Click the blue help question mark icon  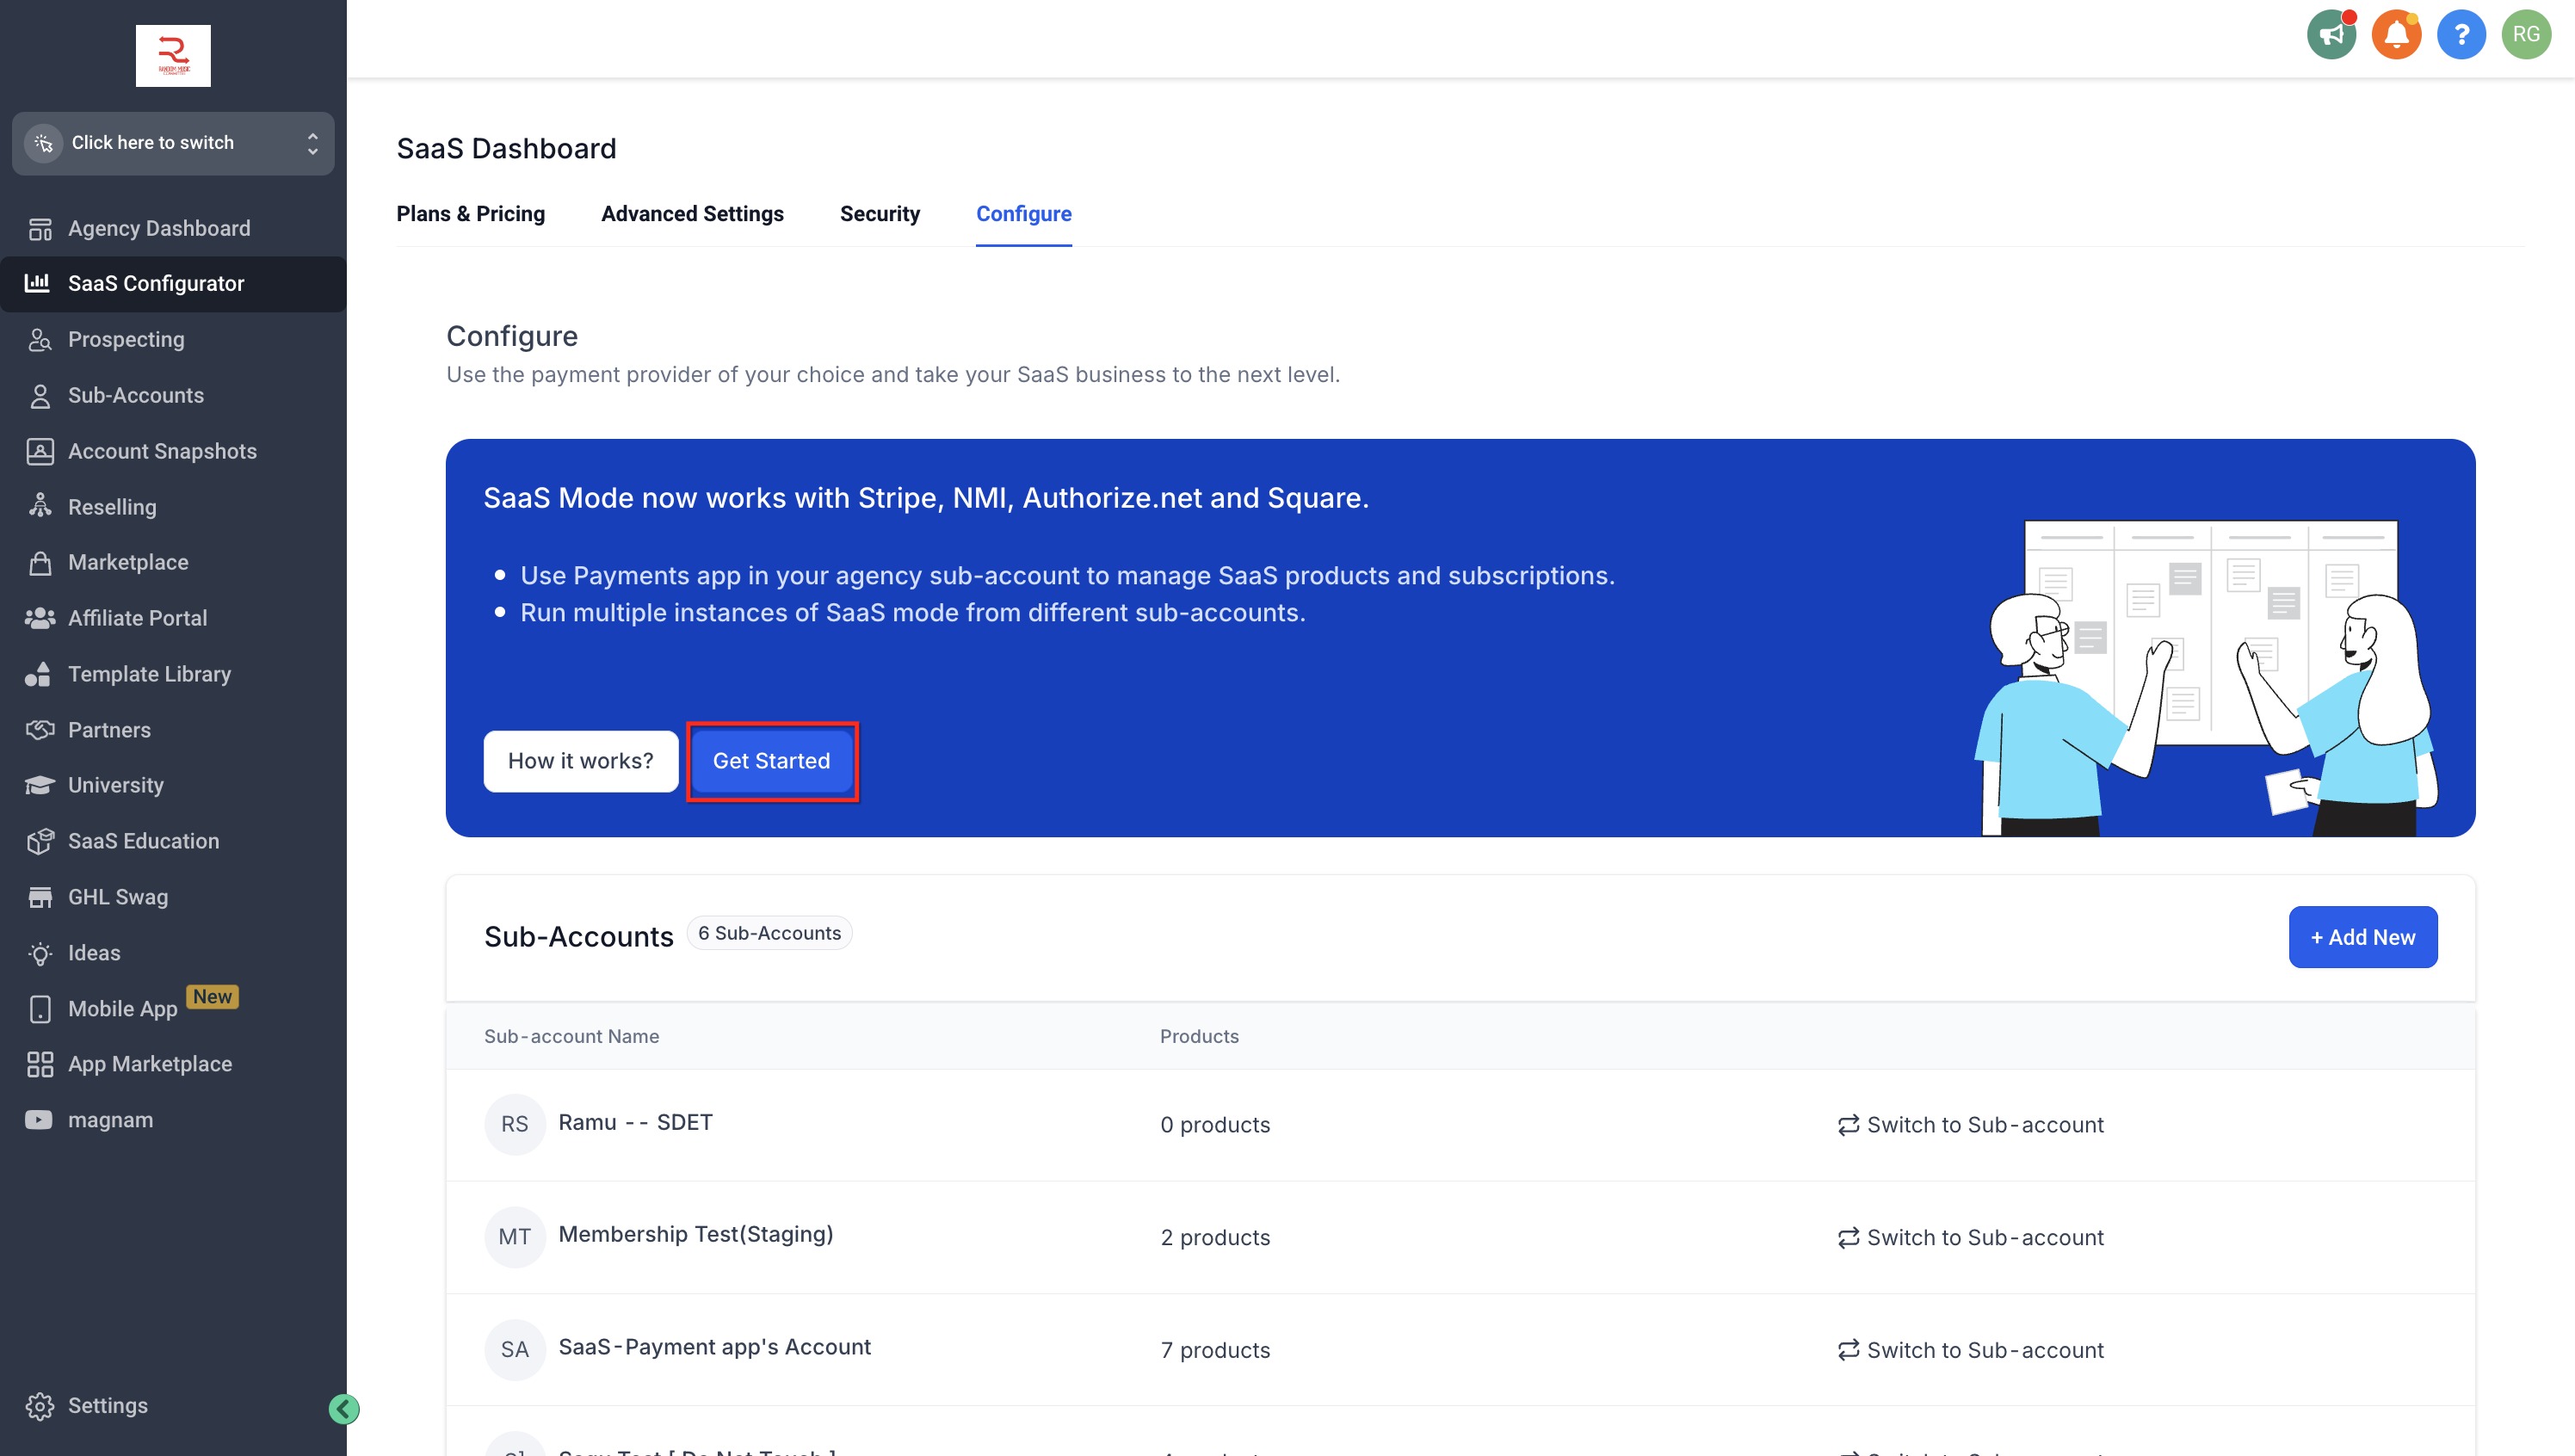(2461, 35)
